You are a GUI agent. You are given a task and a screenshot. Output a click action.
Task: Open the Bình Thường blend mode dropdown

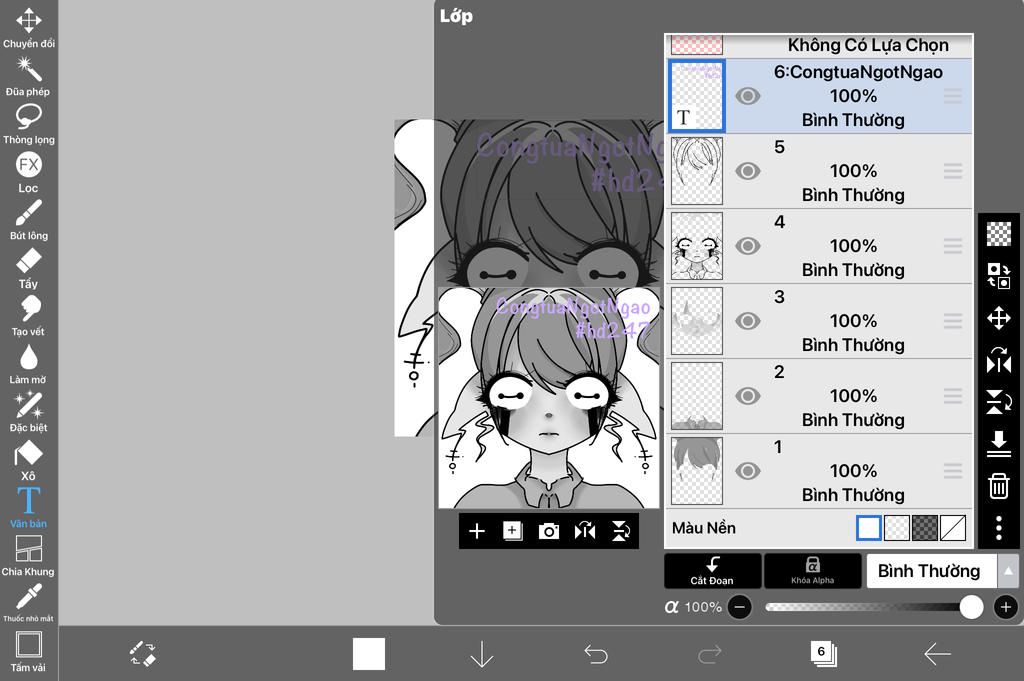[x=931, y=571]
